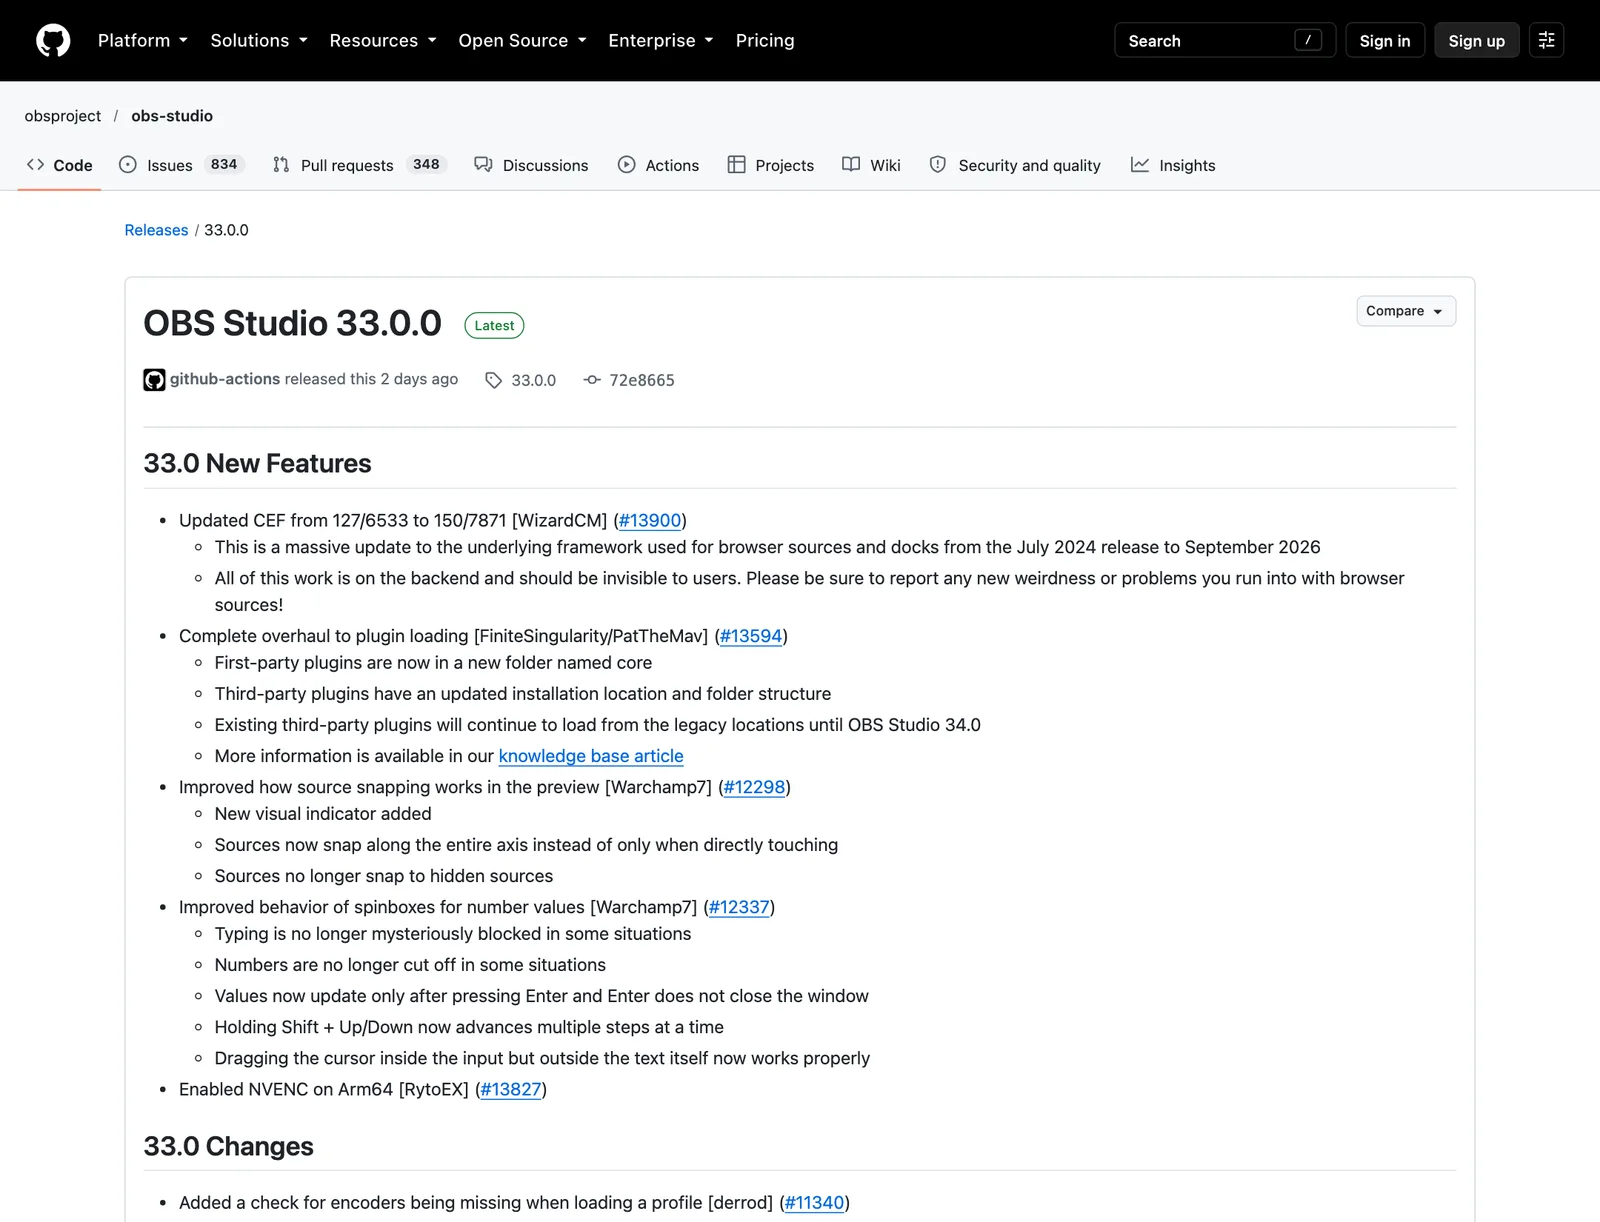Viewport: 1600px width, 1222px height.
Task: Open pull request #13827
Action: (x=511, y=1089)
